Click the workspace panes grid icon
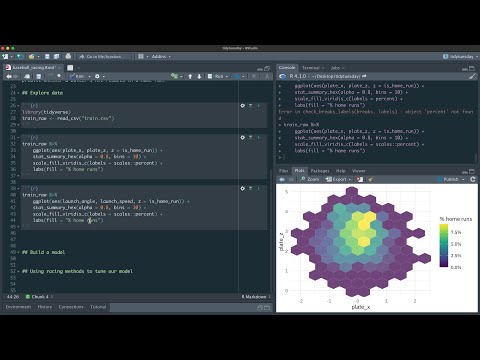This screenshot has width=480, height=360. coord(141,56)
